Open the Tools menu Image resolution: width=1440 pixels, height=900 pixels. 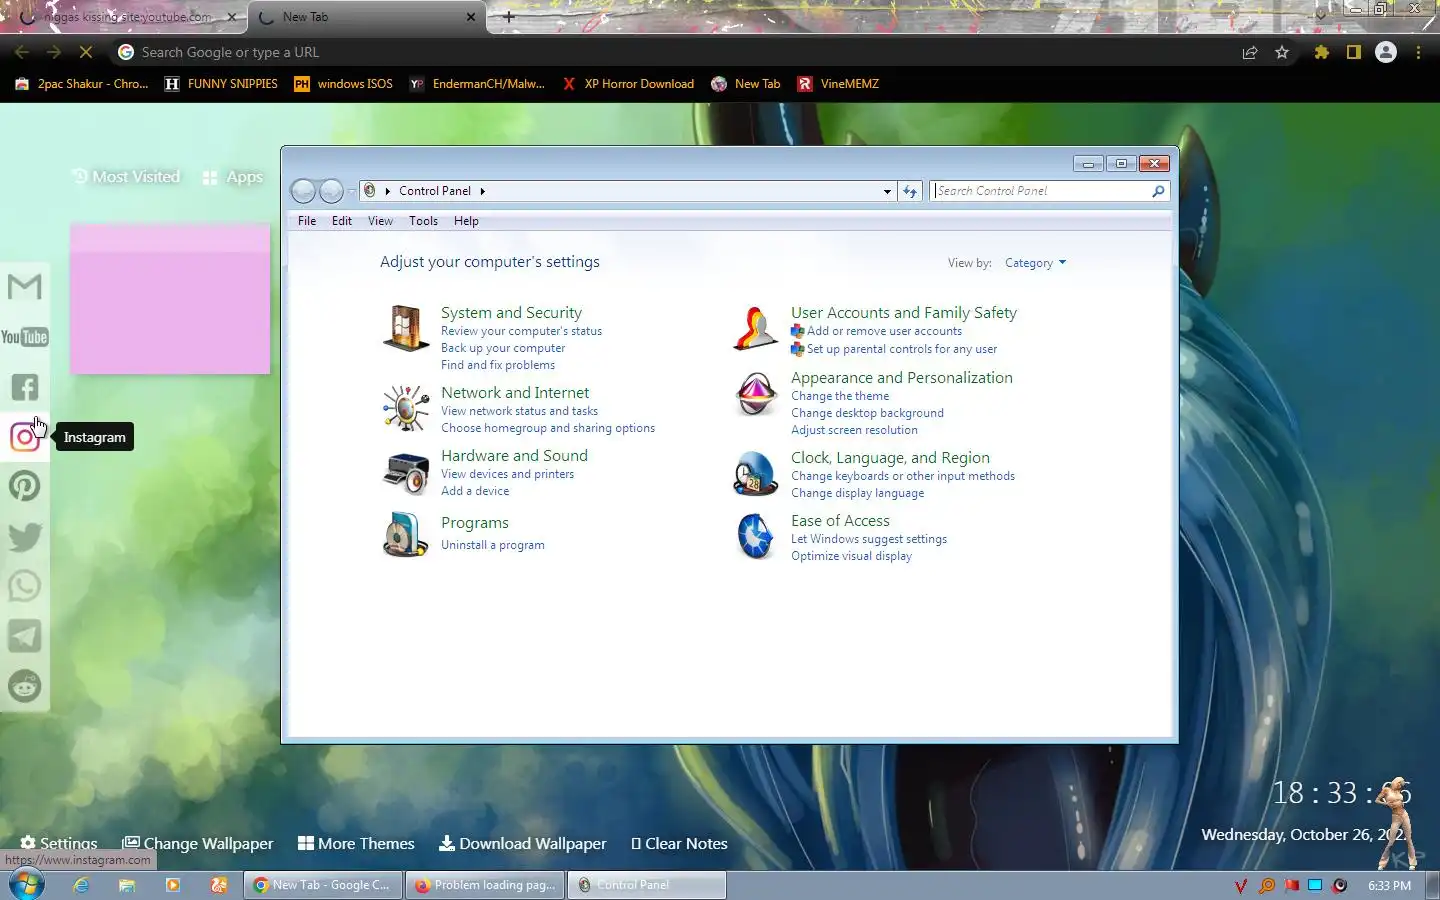423,221
